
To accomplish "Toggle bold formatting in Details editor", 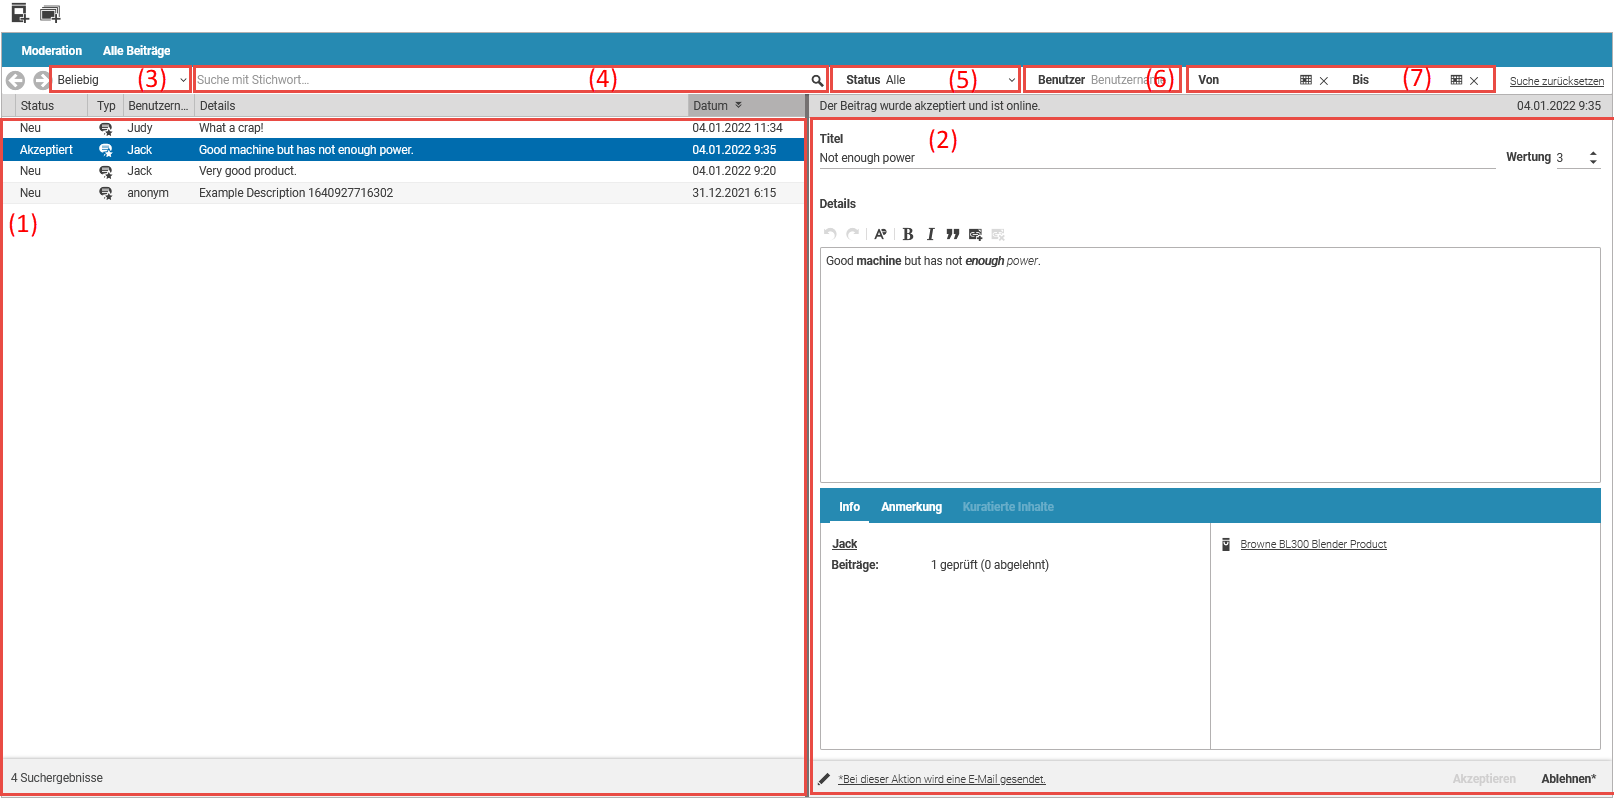I will tap(908, 234).
